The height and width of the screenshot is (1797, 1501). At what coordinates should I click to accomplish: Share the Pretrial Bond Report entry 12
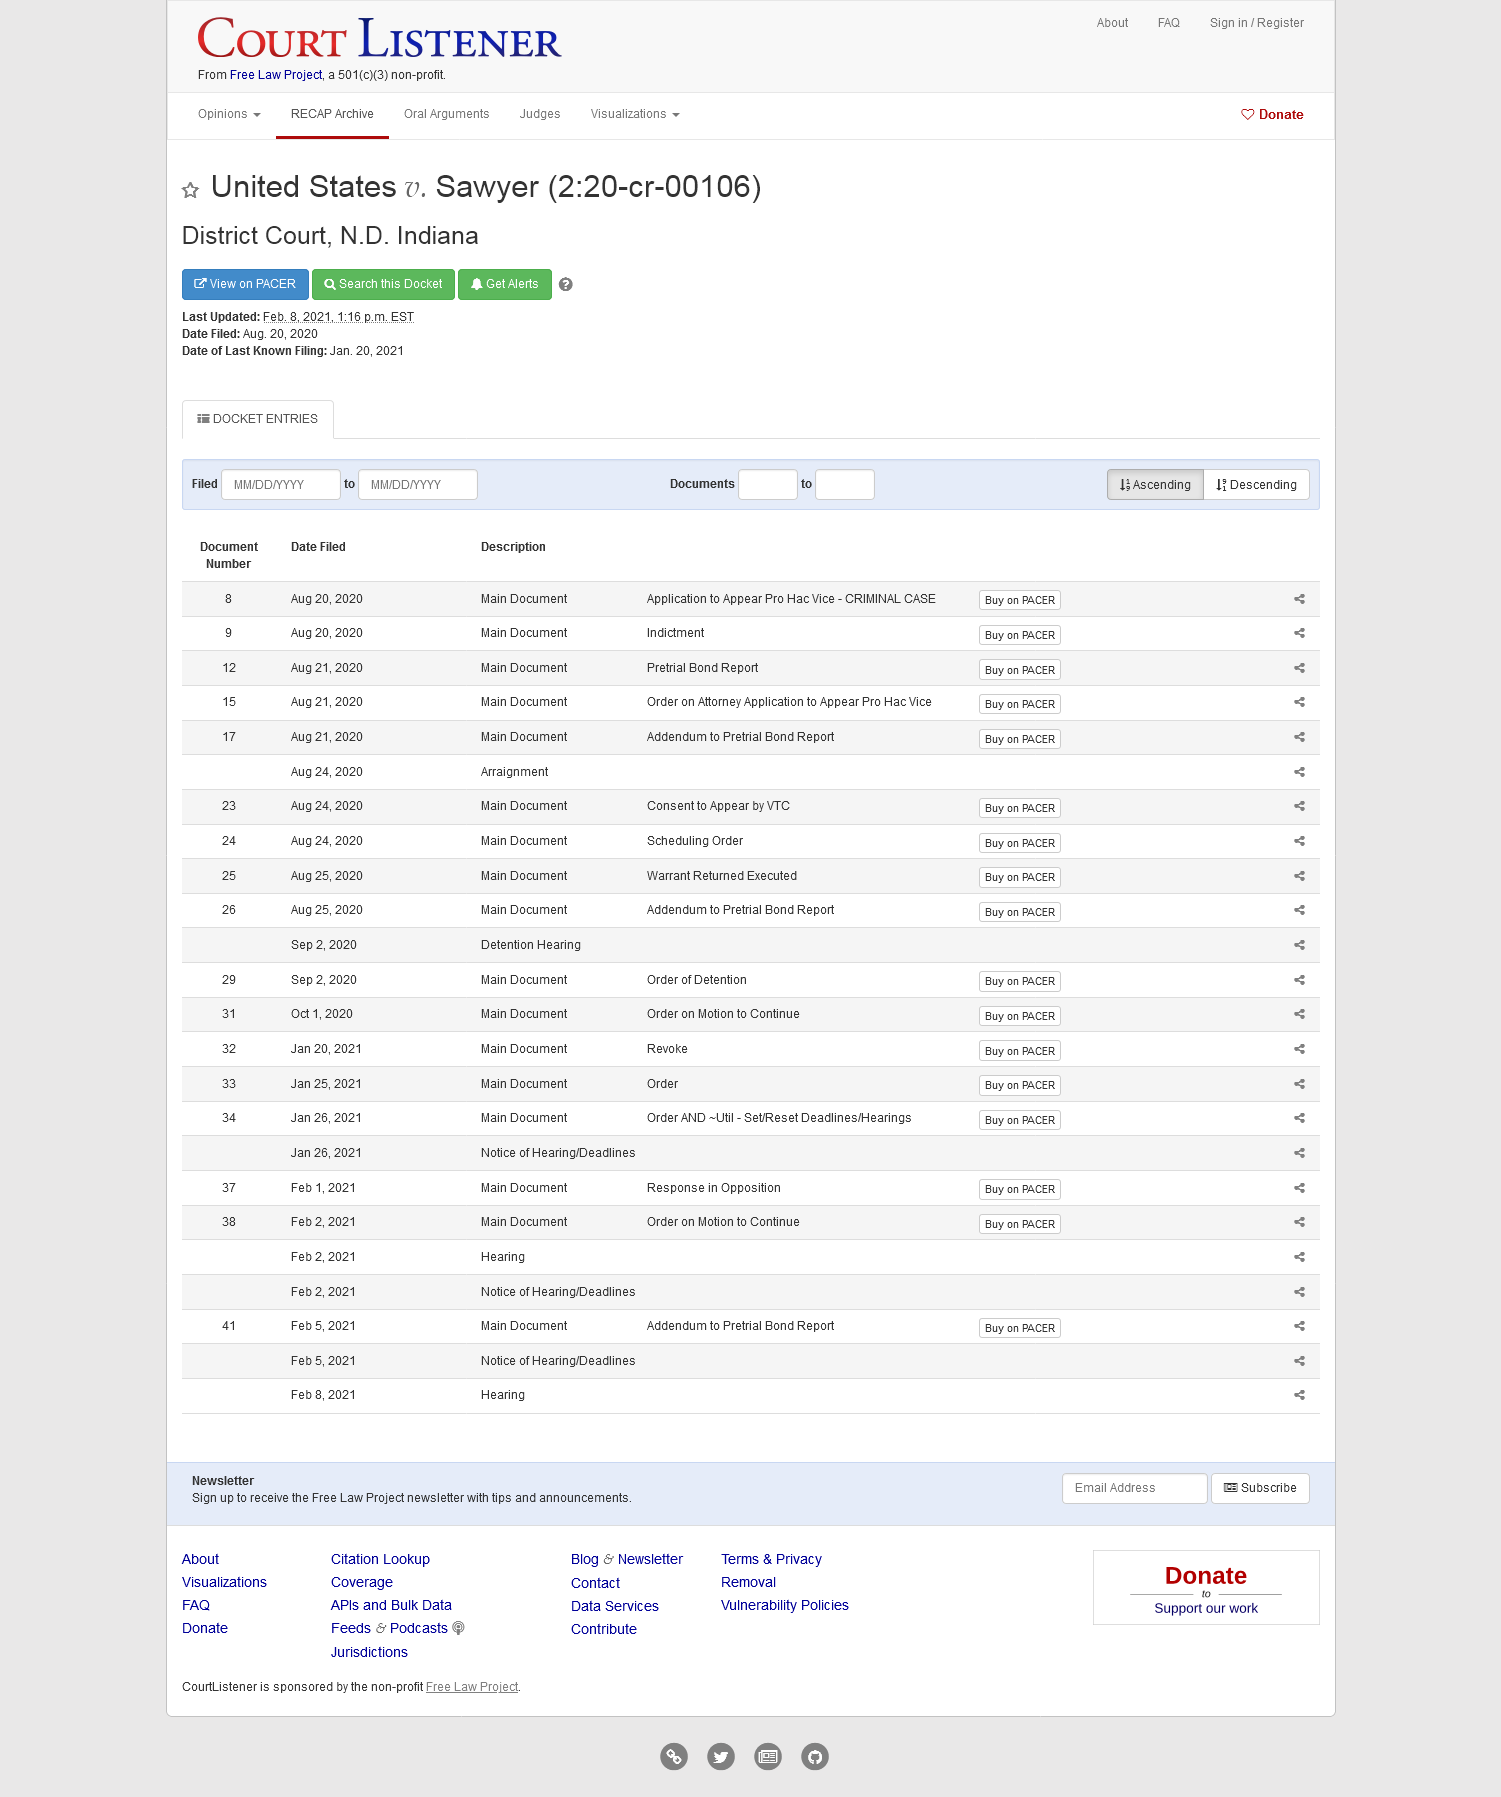tap(1299, 668)
